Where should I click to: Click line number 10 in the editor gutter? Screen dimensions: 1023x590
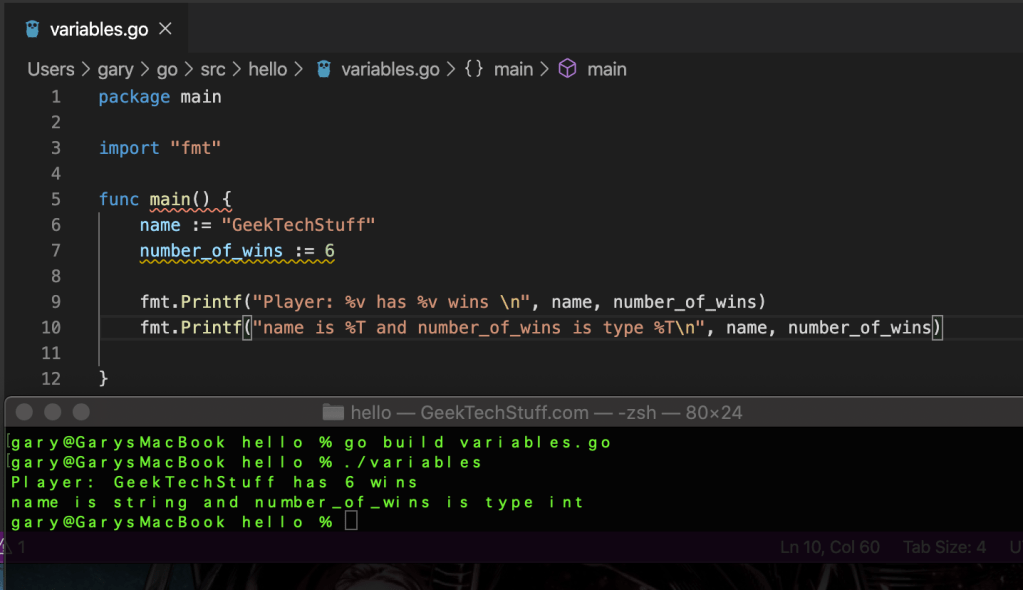pyautogui.click(x=51, y=327)
